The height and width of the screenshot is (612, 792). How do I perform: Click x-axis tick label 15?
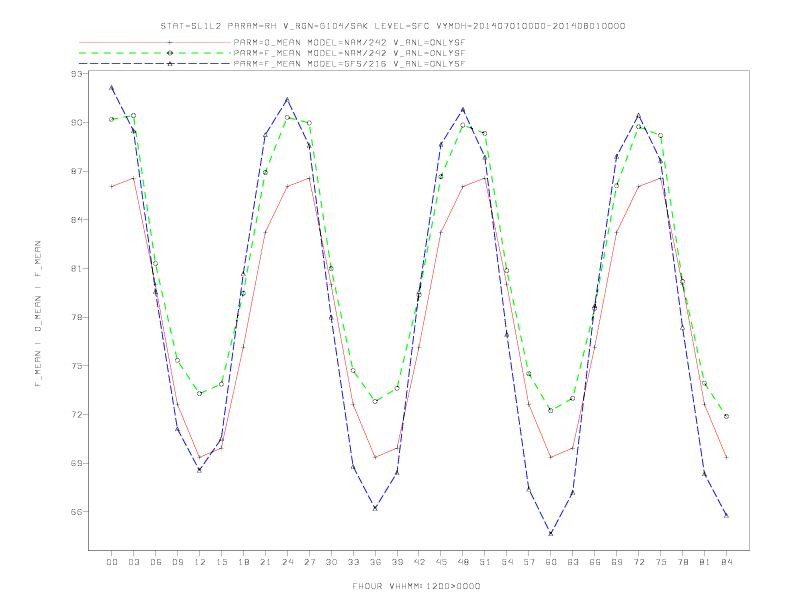(x=221, y=562)
